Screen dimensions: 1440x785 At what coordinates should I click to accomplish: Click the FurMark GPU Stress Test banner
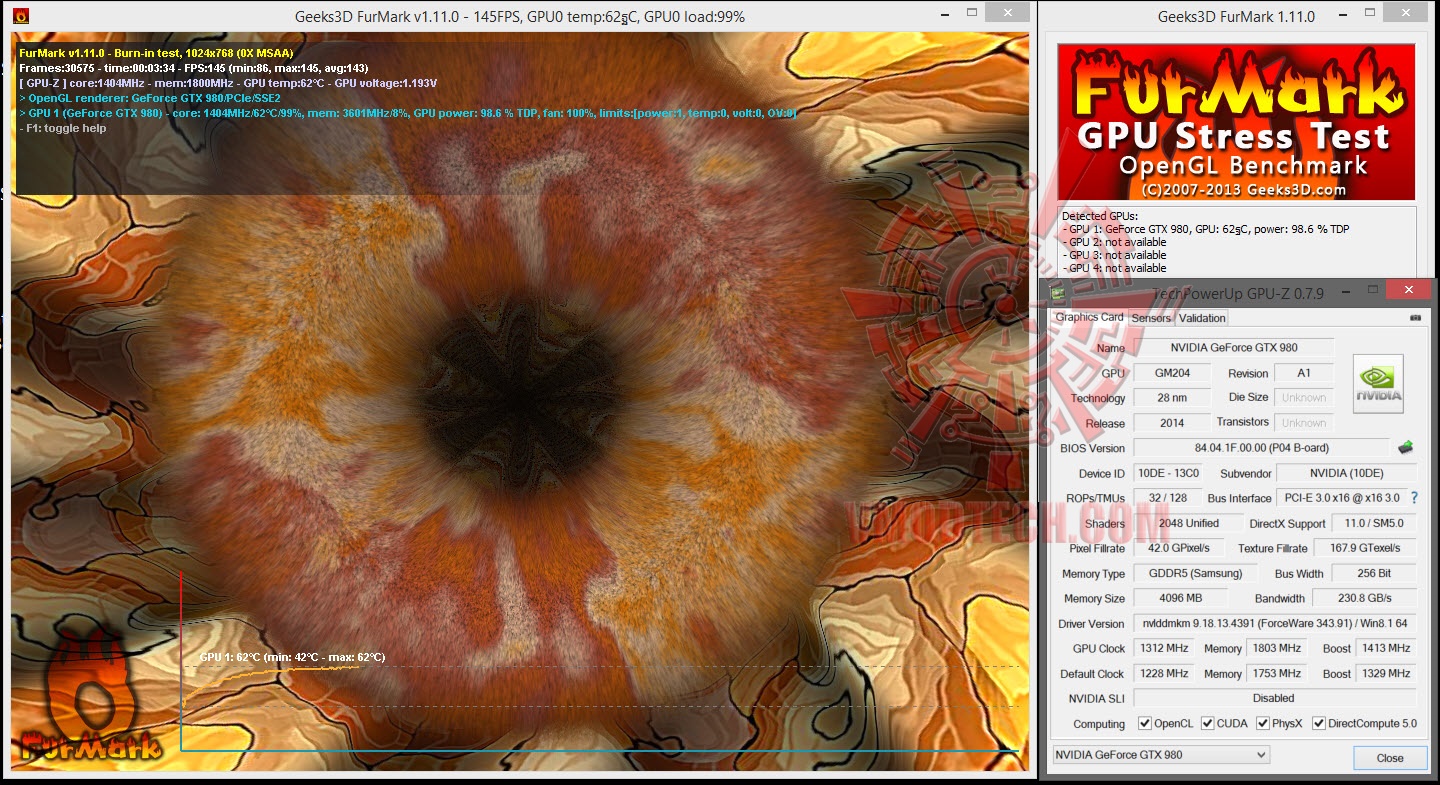click(1237, 122)
